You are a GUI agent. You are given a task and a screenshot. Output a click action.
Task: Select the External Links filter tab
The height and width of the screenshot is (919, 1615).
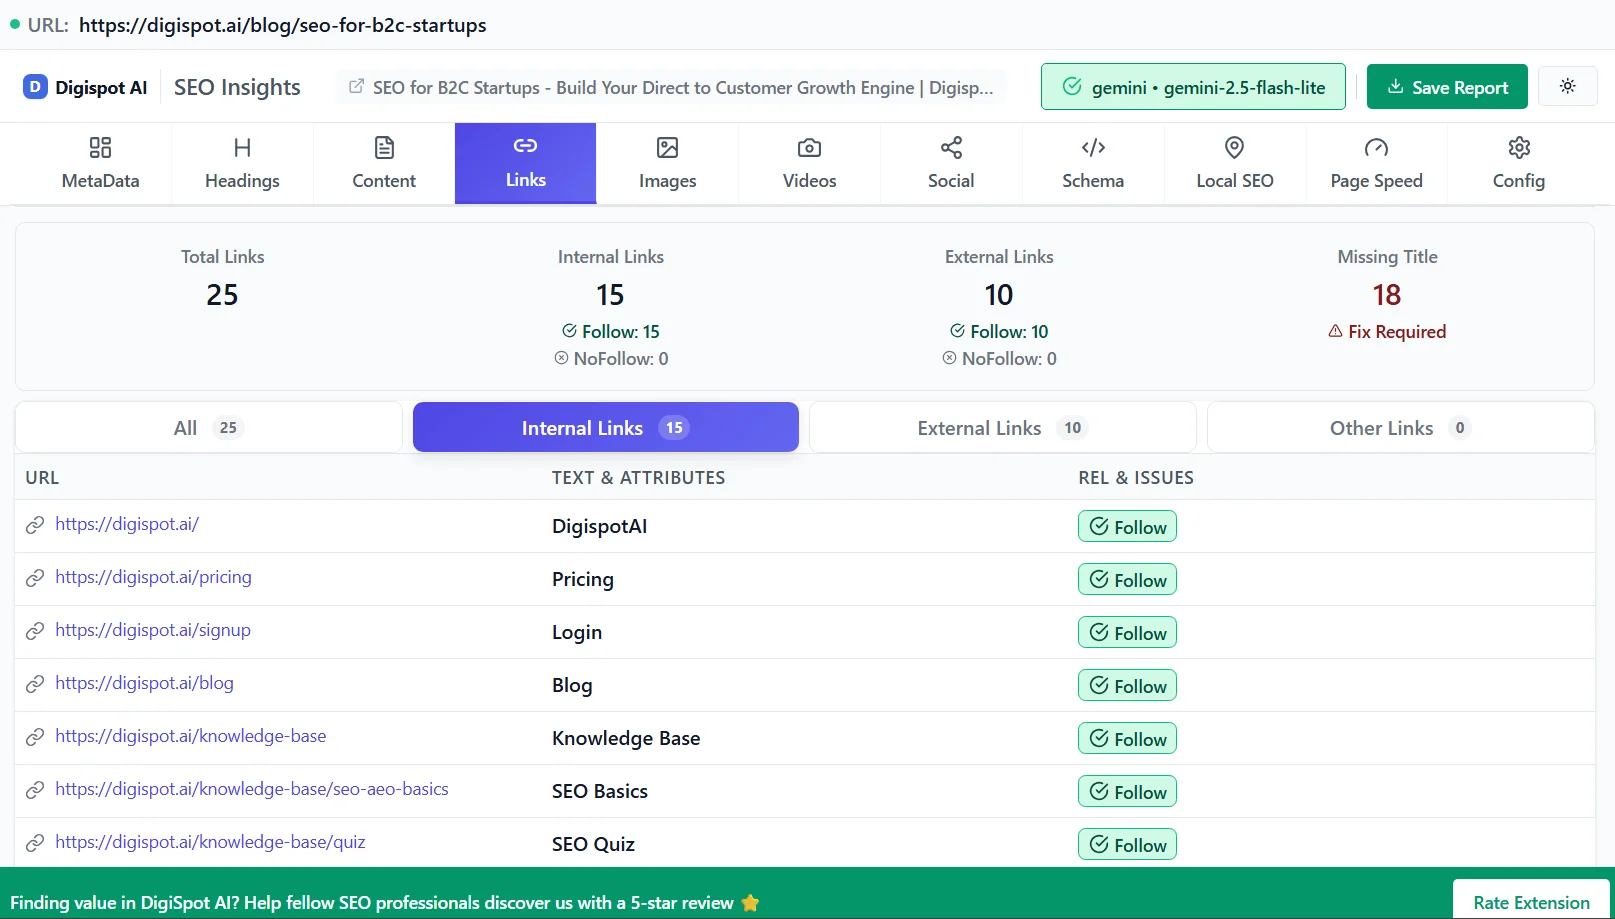(x=1002, y=427)
